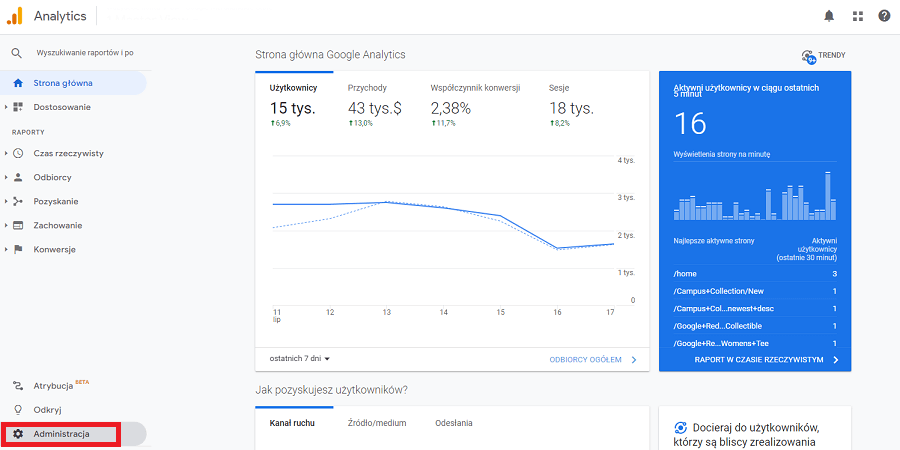Viewport: 900px width, 450px height.
Task: Click the 'Strona główna Google Analytics' heading
Action: tap(330, 55)
